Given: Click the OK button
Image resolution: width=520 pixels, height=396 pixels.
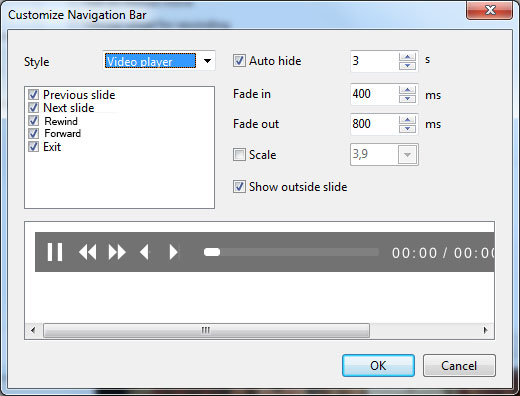Looking at the screenshot, I should coord(378,366).
